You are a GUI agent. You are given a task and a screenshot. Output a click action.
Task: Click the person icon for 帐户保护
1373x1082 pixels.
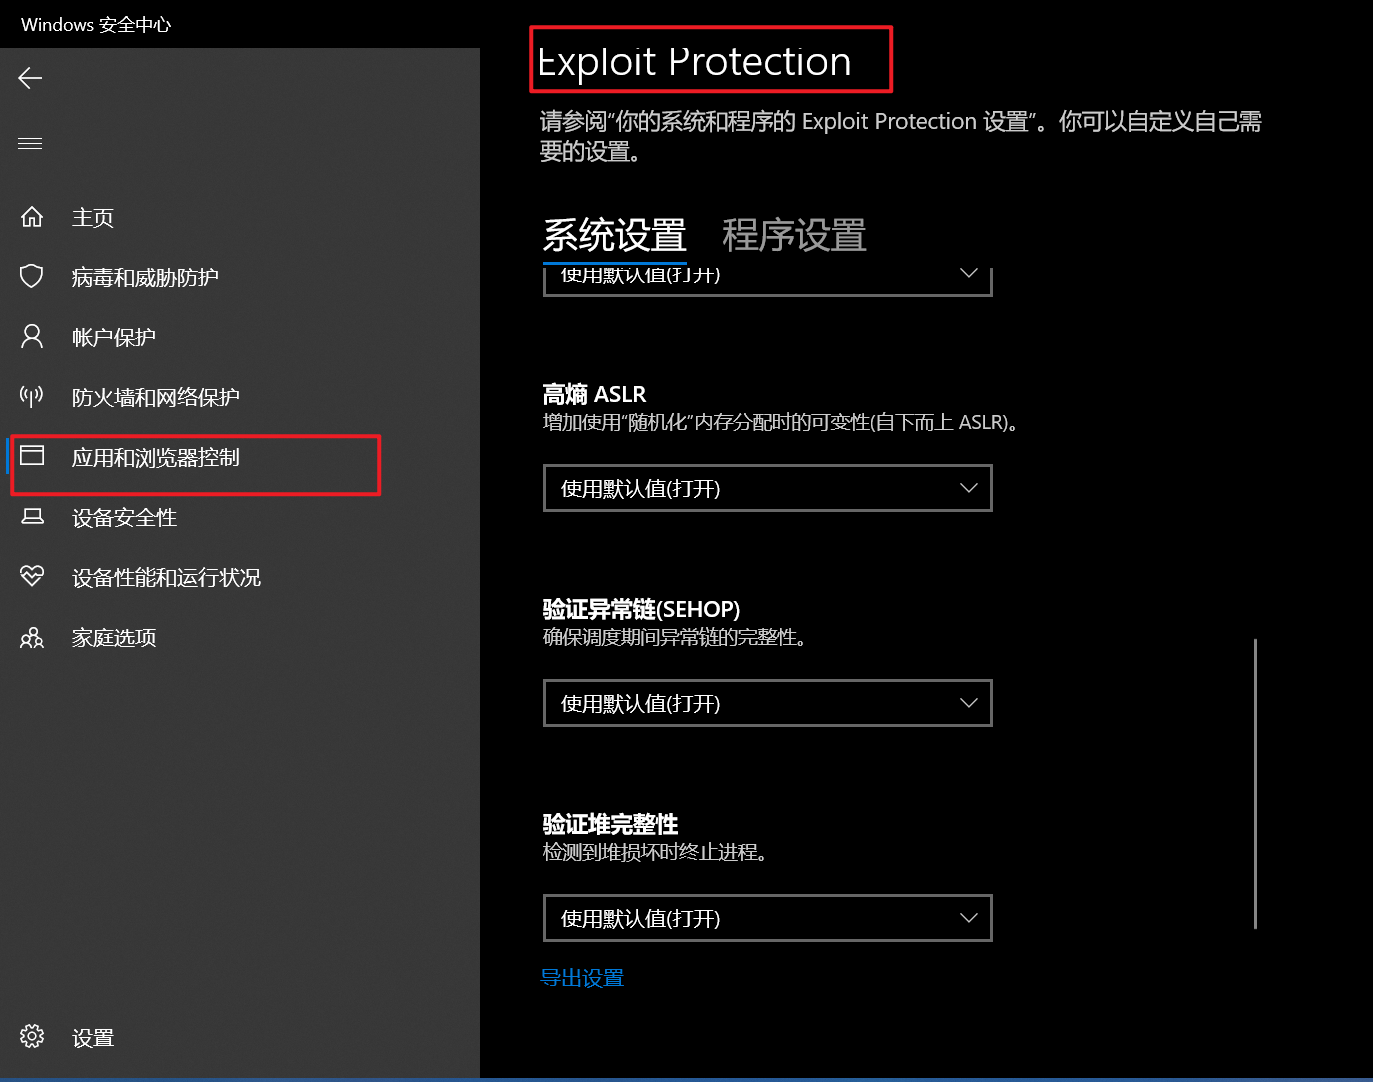pyautogui.click(x=32, y=336)
